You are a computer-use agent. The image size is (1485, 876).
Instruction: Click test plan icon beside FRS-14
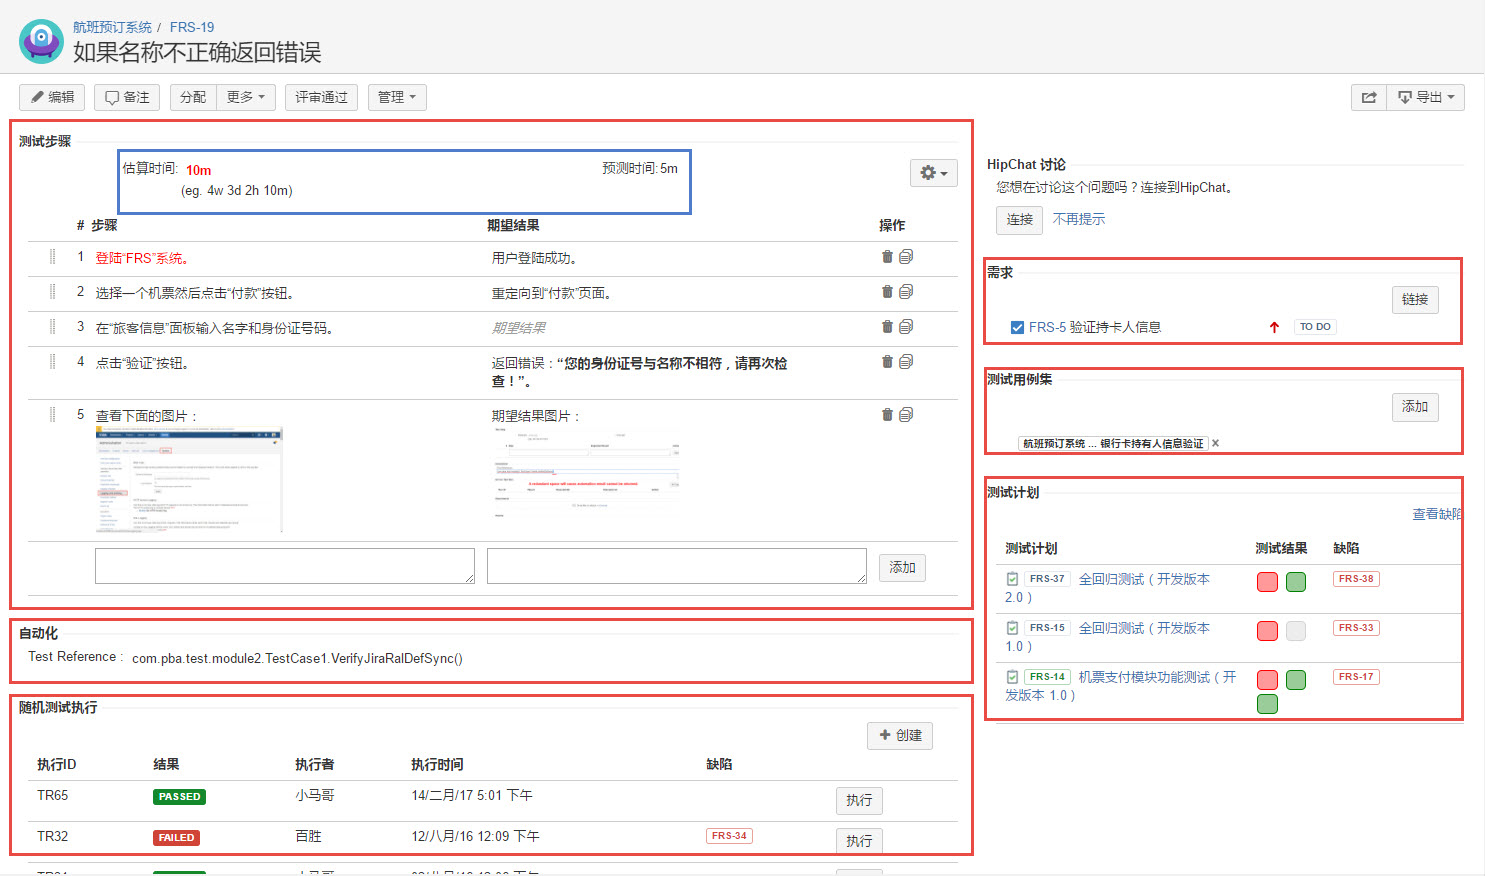(x=1012, y=677)
